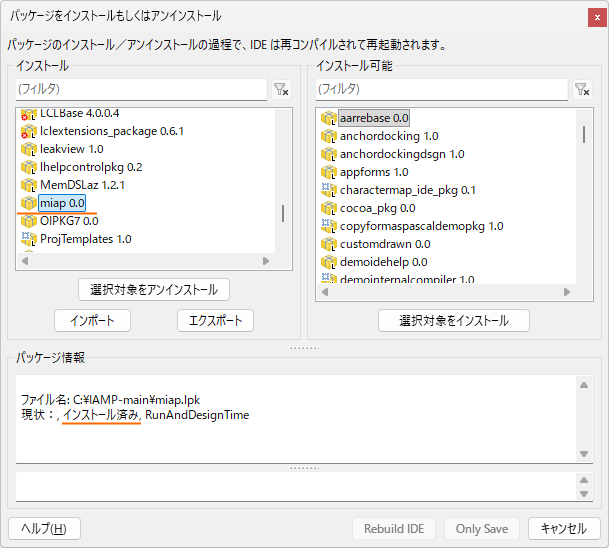Click the anchordockingdsgn 1.0 package icon

(x=329, y=154)
